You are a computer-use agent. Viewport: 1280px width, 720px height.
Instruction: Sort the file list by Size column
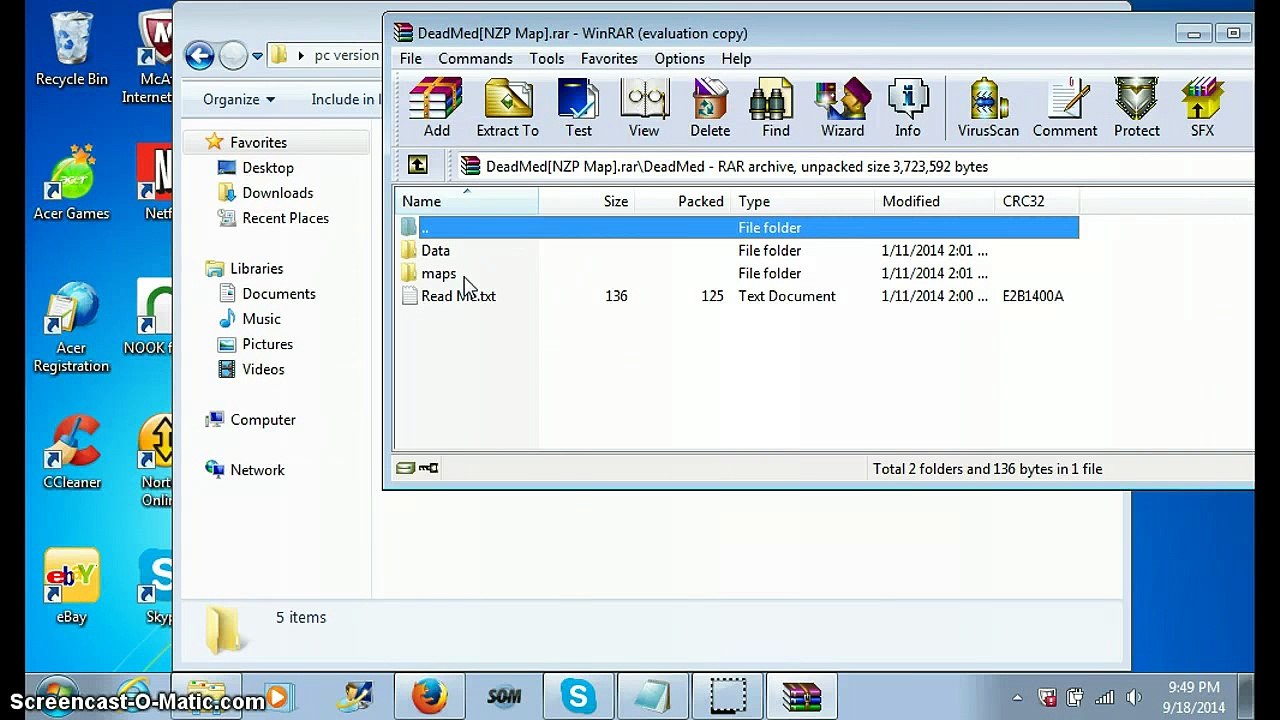[587, 201]
